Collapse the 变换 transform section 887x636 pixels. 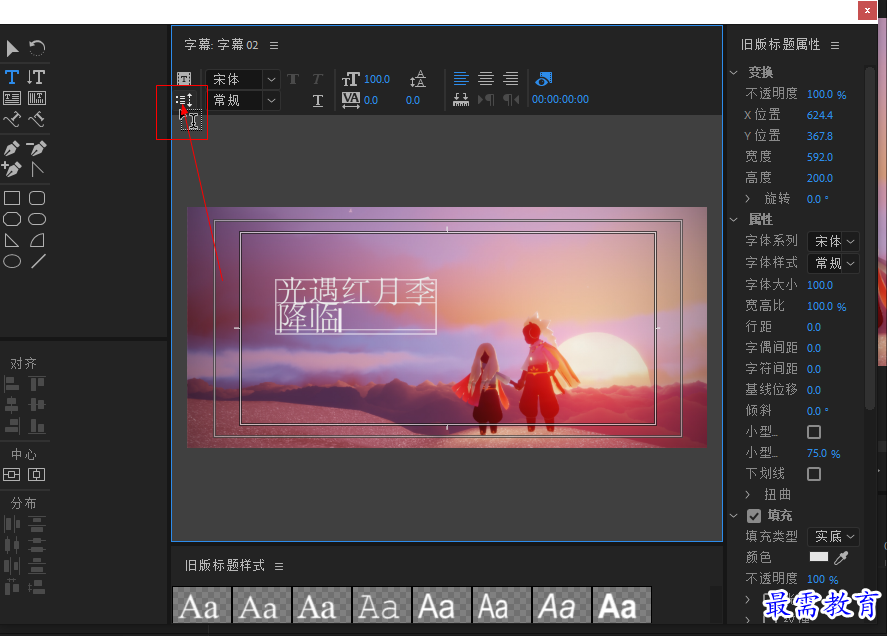click(x=734, y=72)
